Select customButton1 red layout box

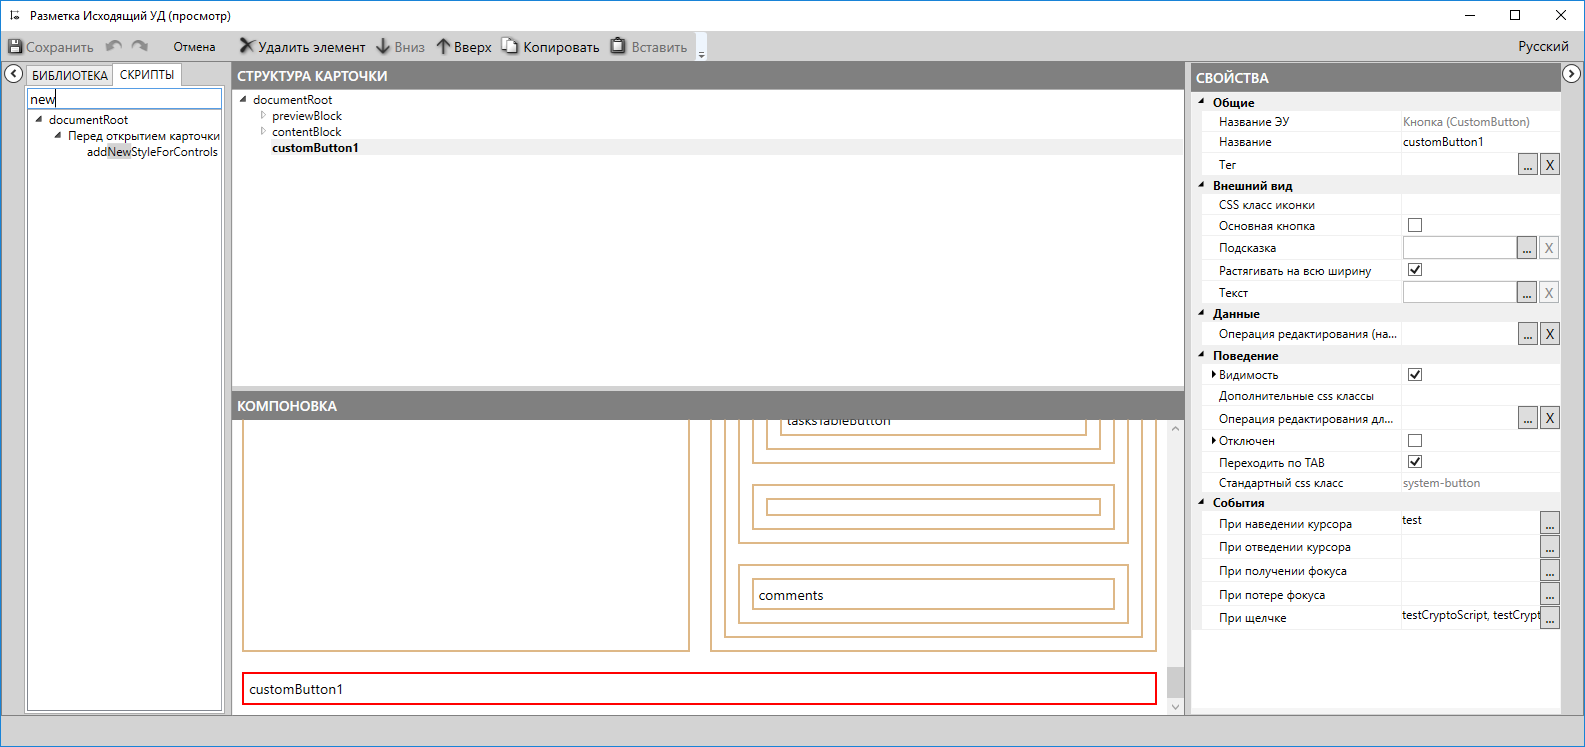pos(699,689)
